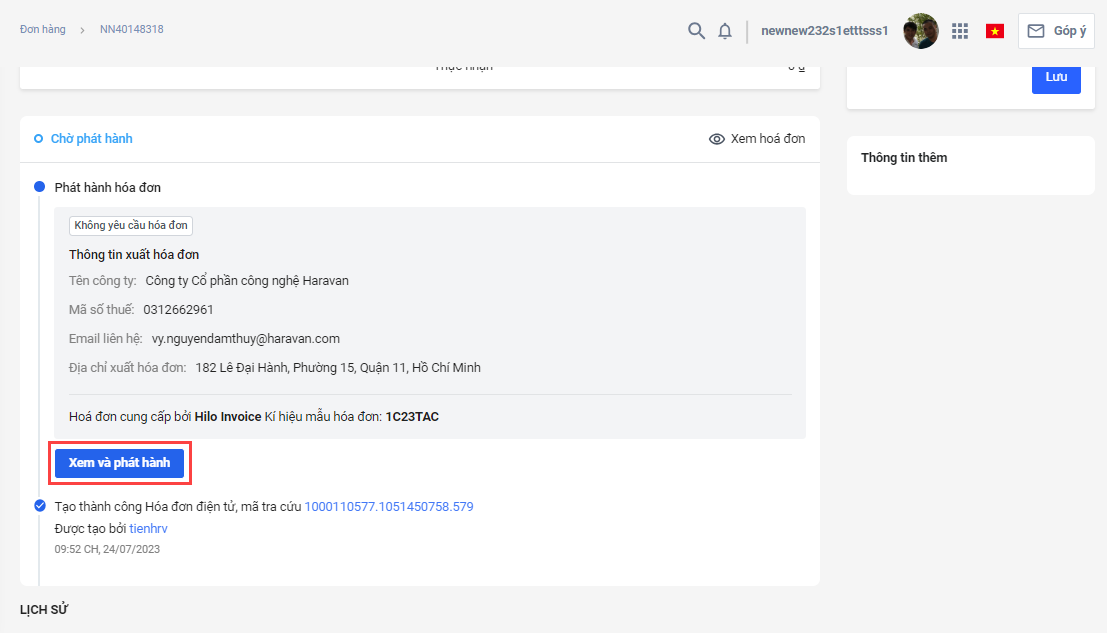Click the user avatar photo
Viewport: 1107px width, 633px height.
tap(920, 31)
